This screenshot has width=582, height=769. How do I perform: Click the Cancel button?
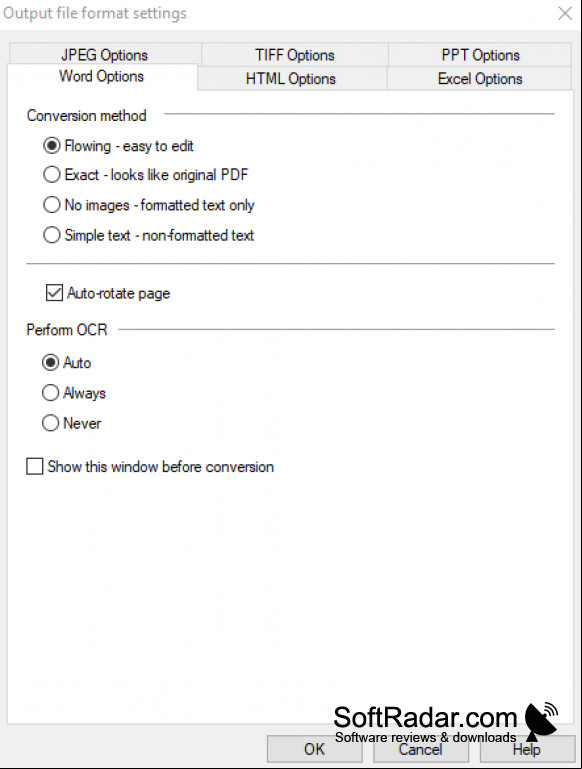tap(420, 749)
